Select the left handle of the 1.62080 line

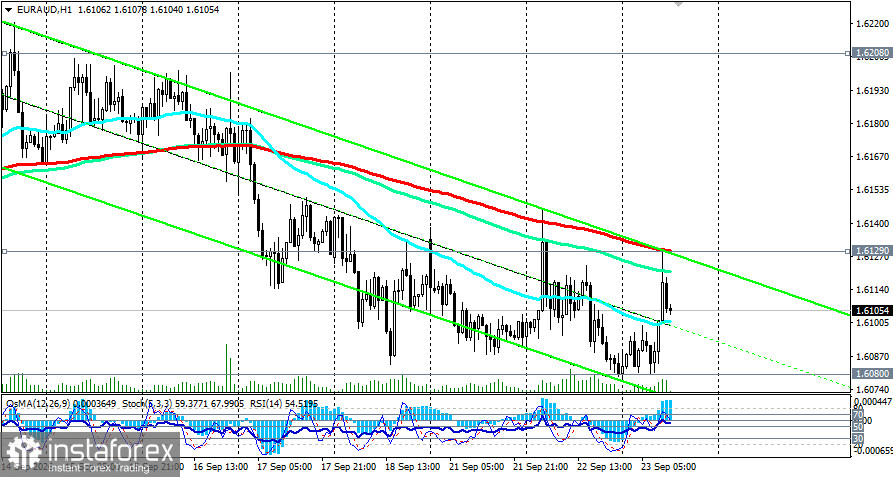click(3, 54)
